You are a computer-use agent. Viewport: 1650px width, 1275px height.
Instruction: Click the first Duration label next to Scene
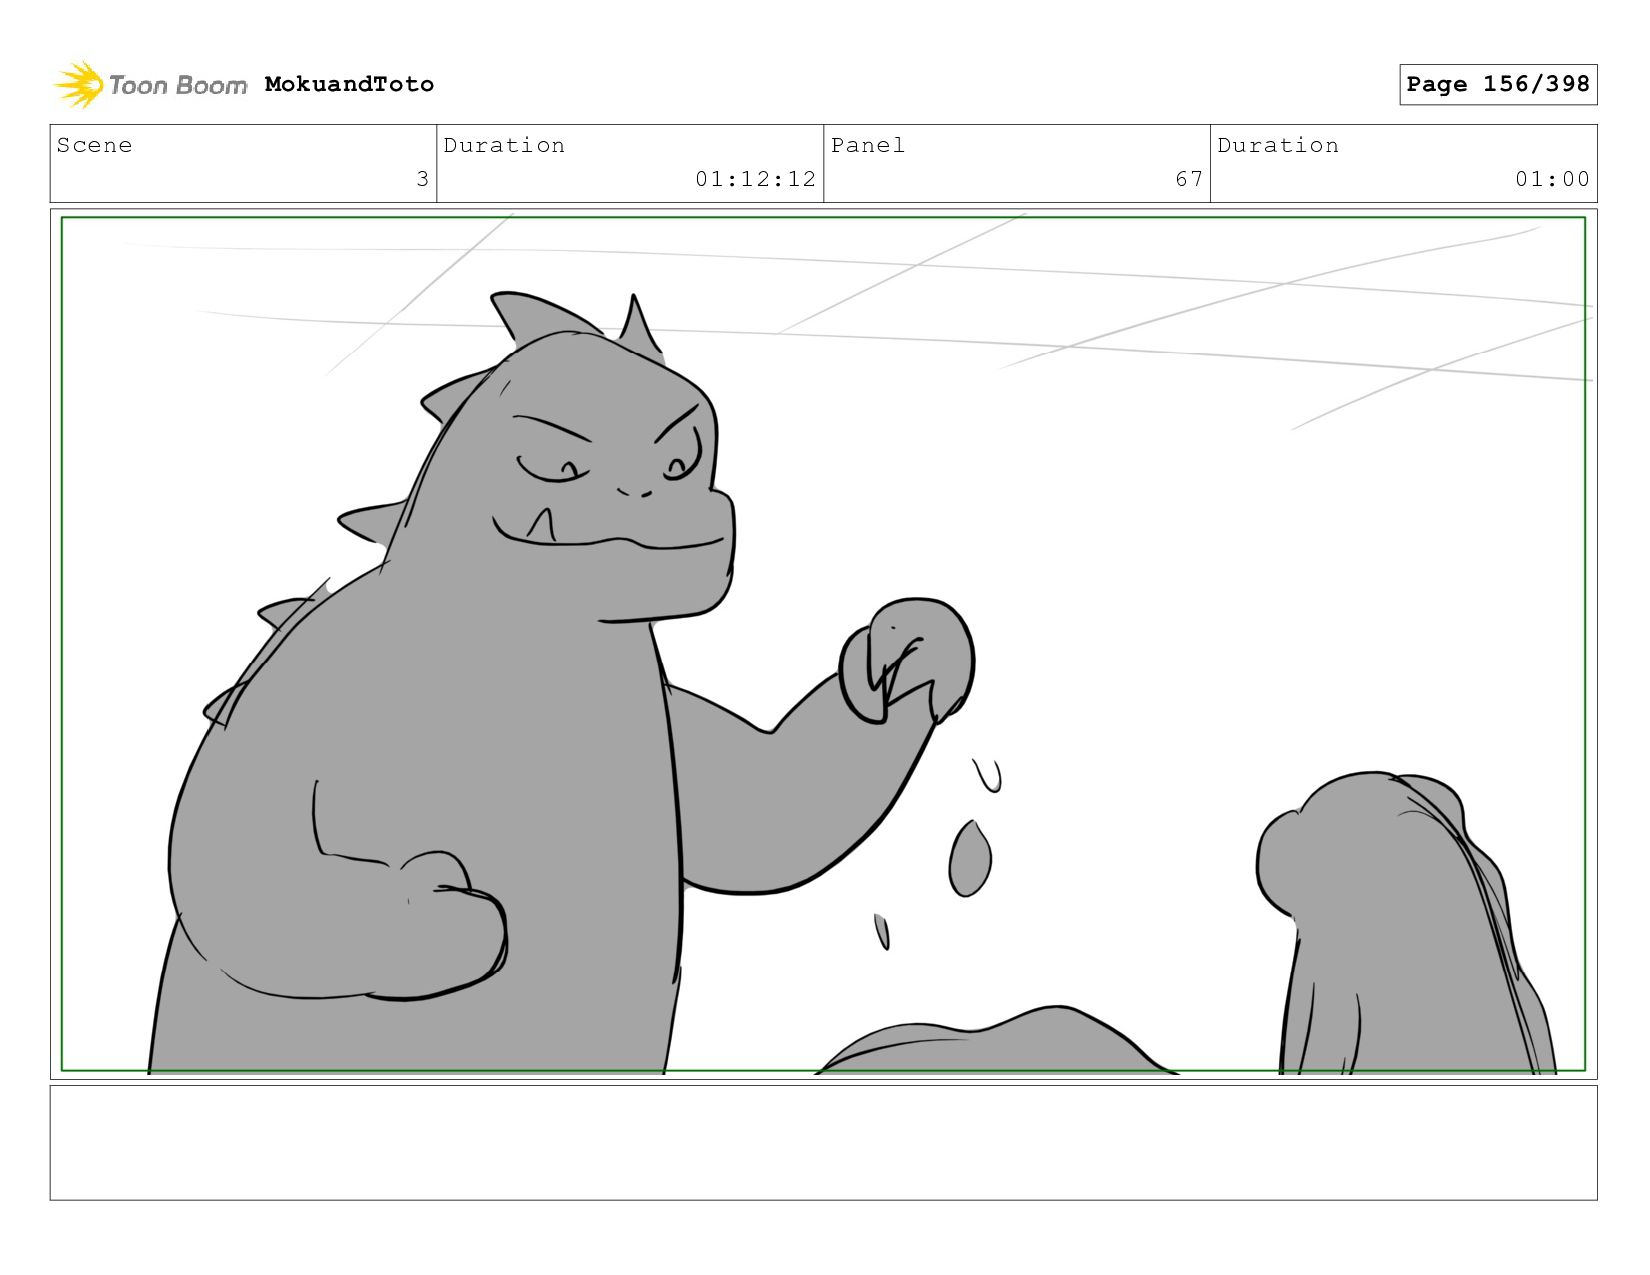click(x=504, y=145)
